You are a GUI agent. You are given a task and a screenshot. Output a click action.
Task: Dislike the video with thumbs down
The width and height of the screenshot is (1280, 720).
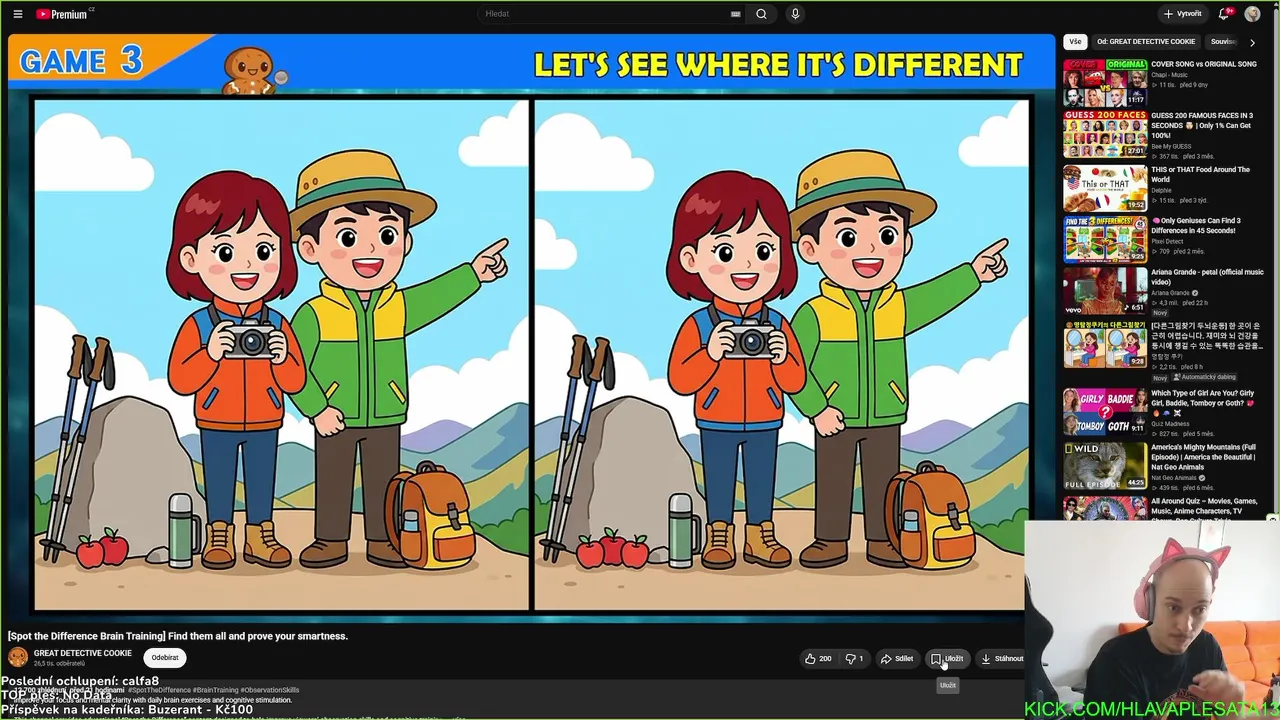(854, 659)
